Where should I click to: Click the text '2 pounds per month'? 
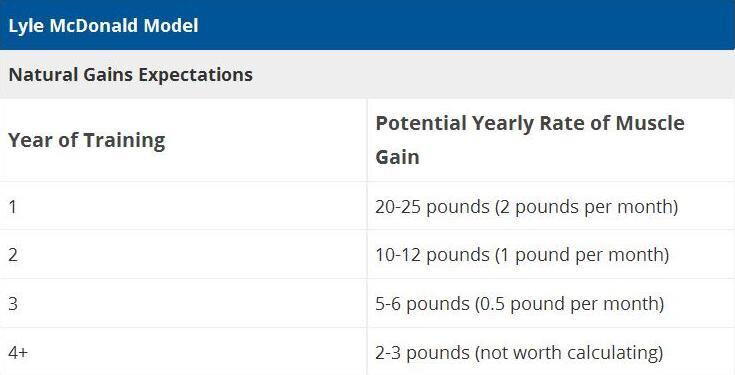point(587,207)
